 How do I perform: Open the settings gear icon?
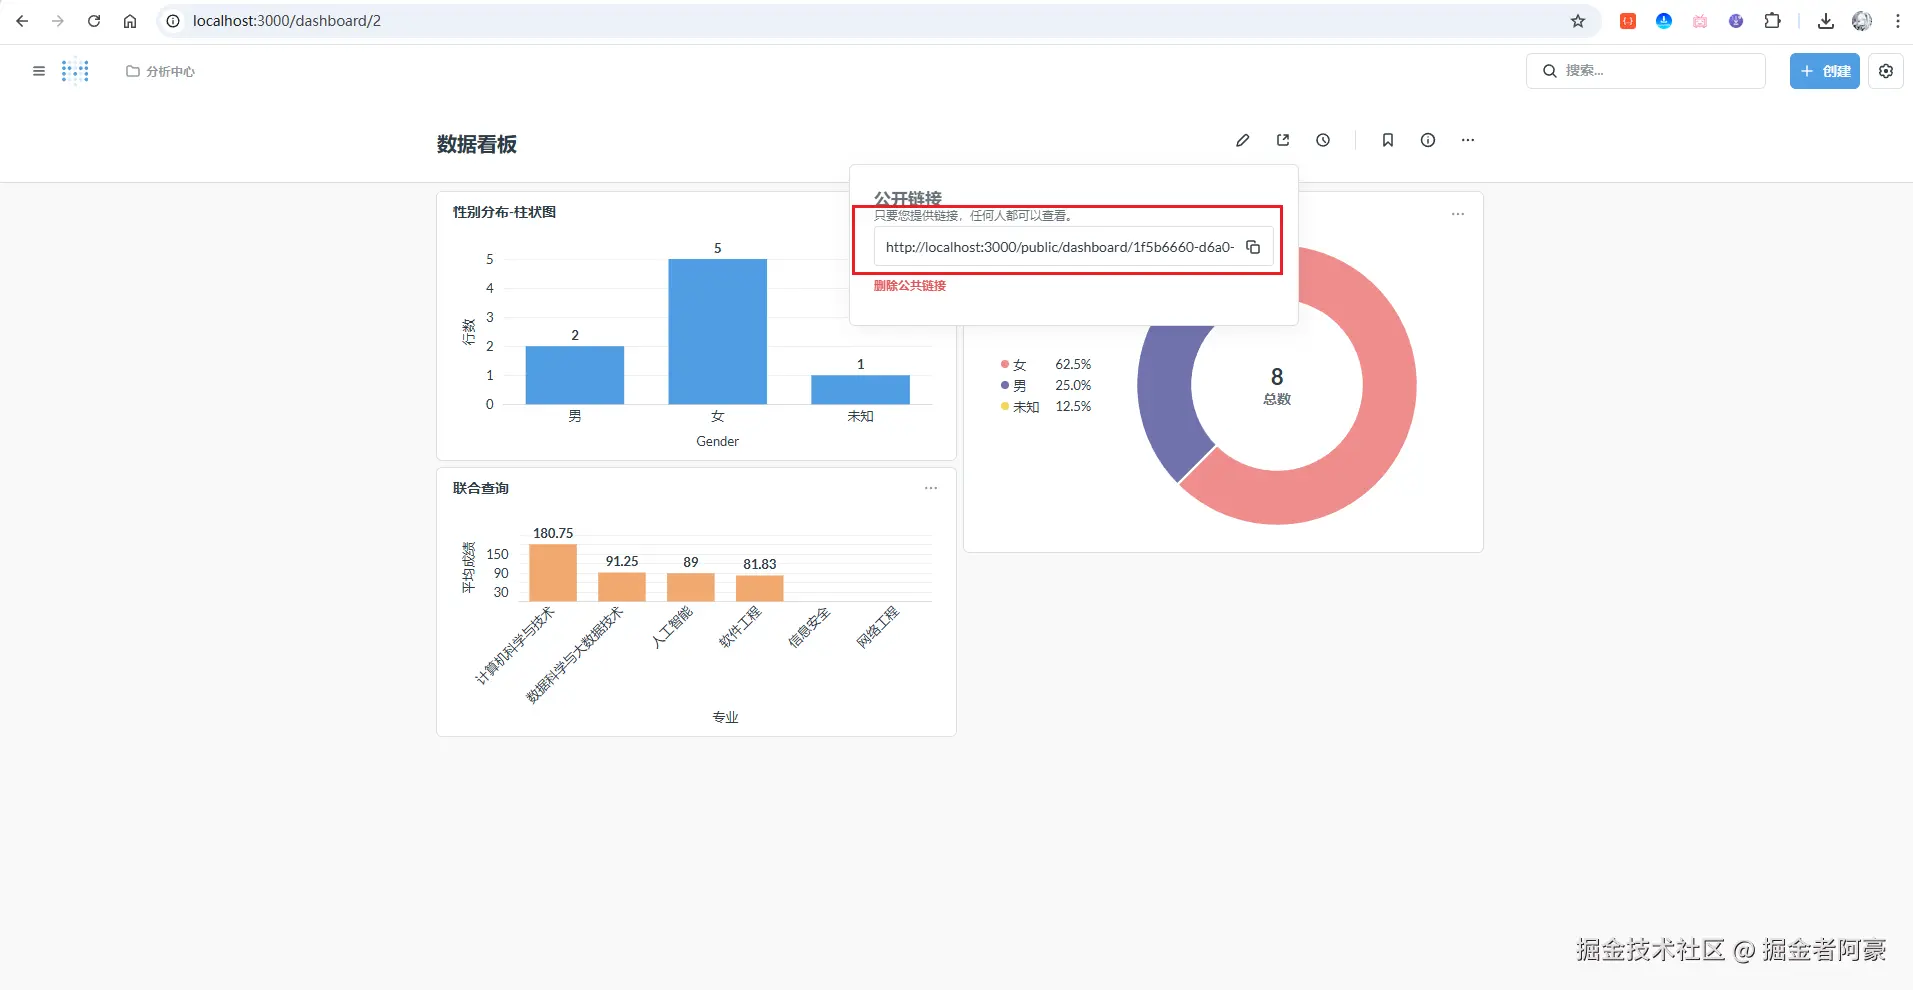coord(1886,71)
